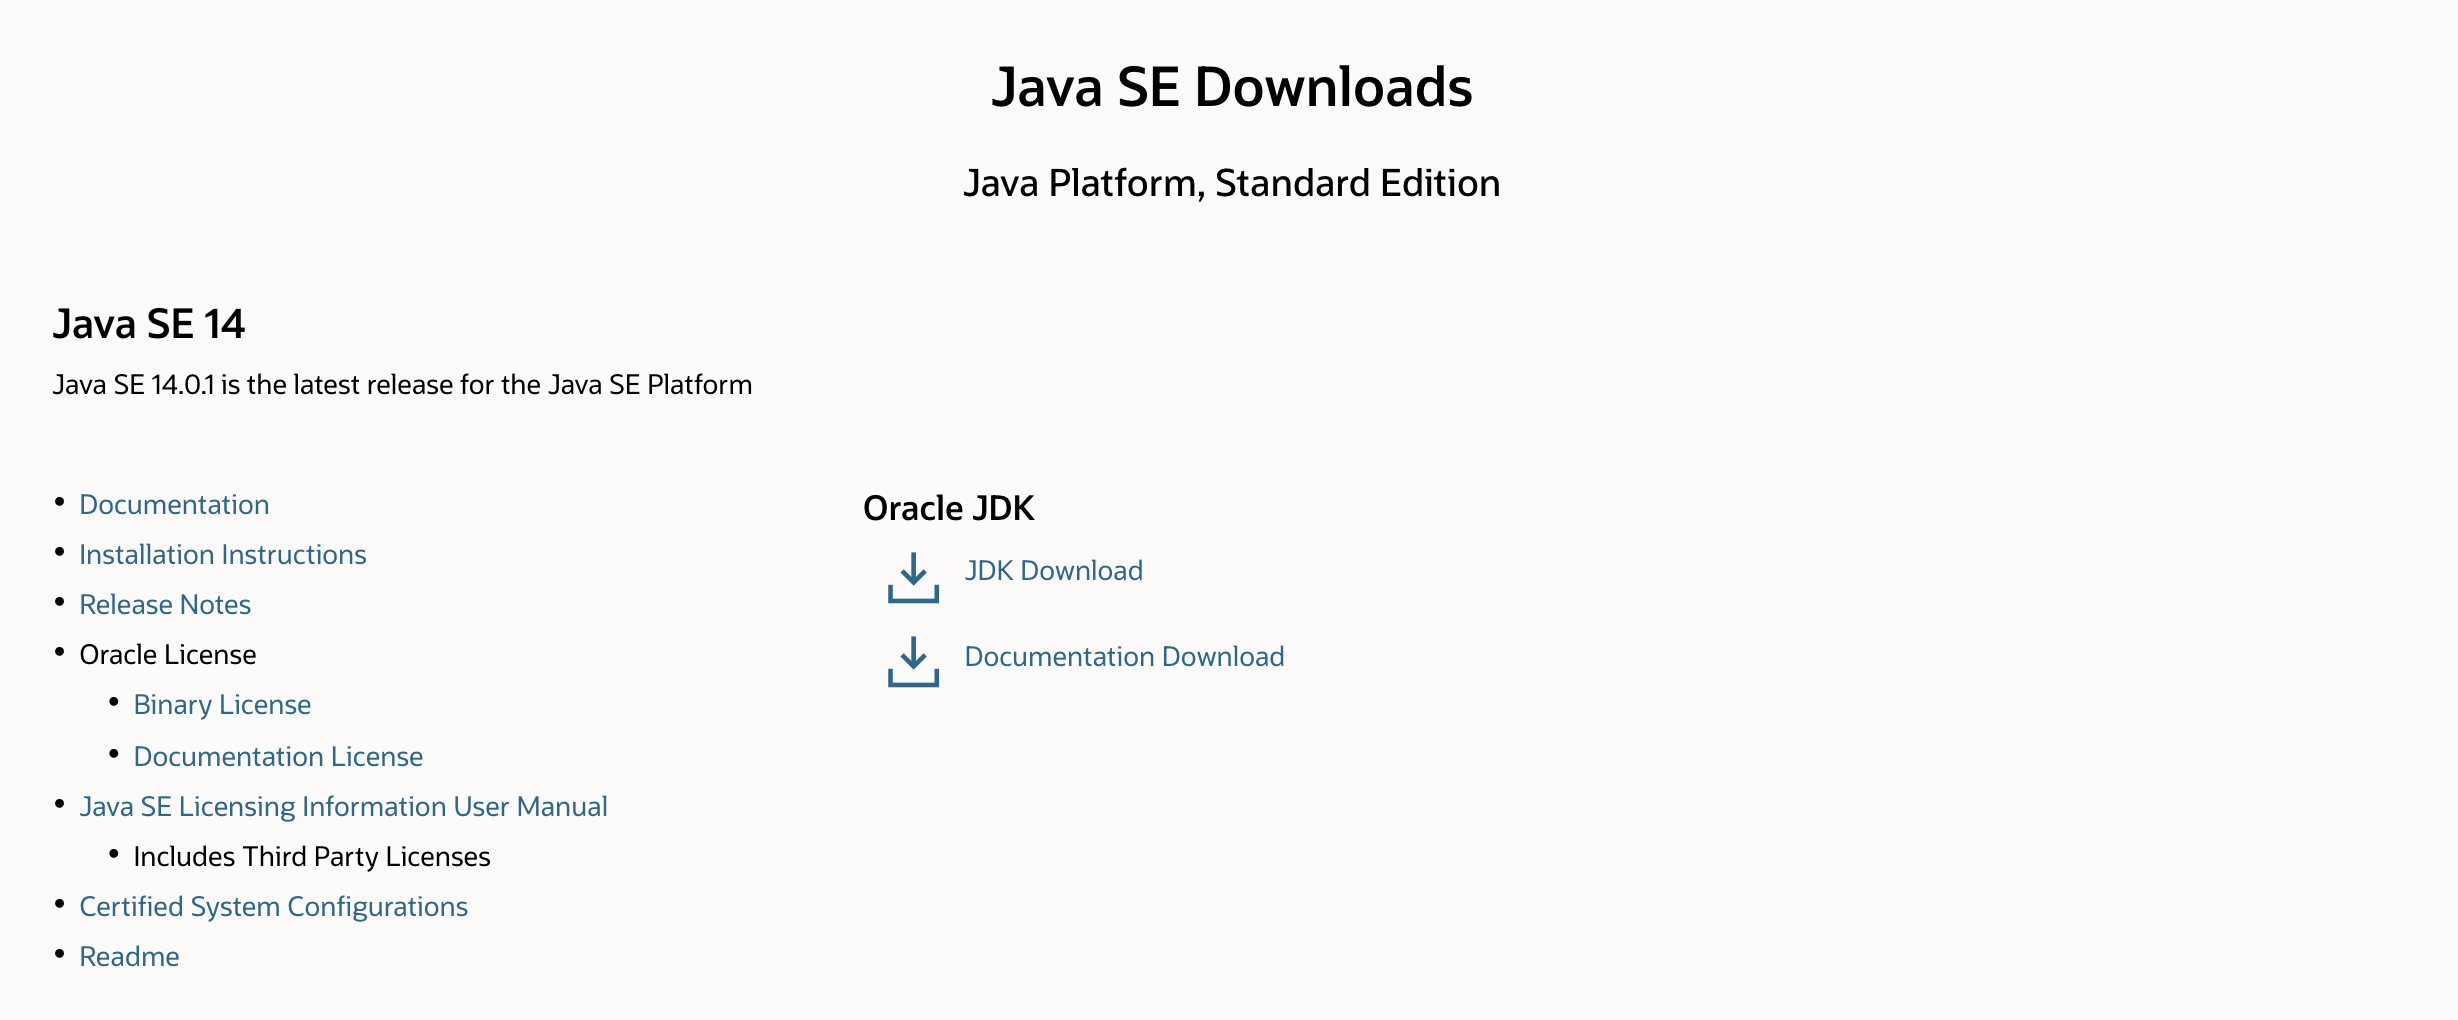Open the JDK Download link
This screenshot has width=2458, height=1020.
pyautogui.click(x=1053, y=571)
